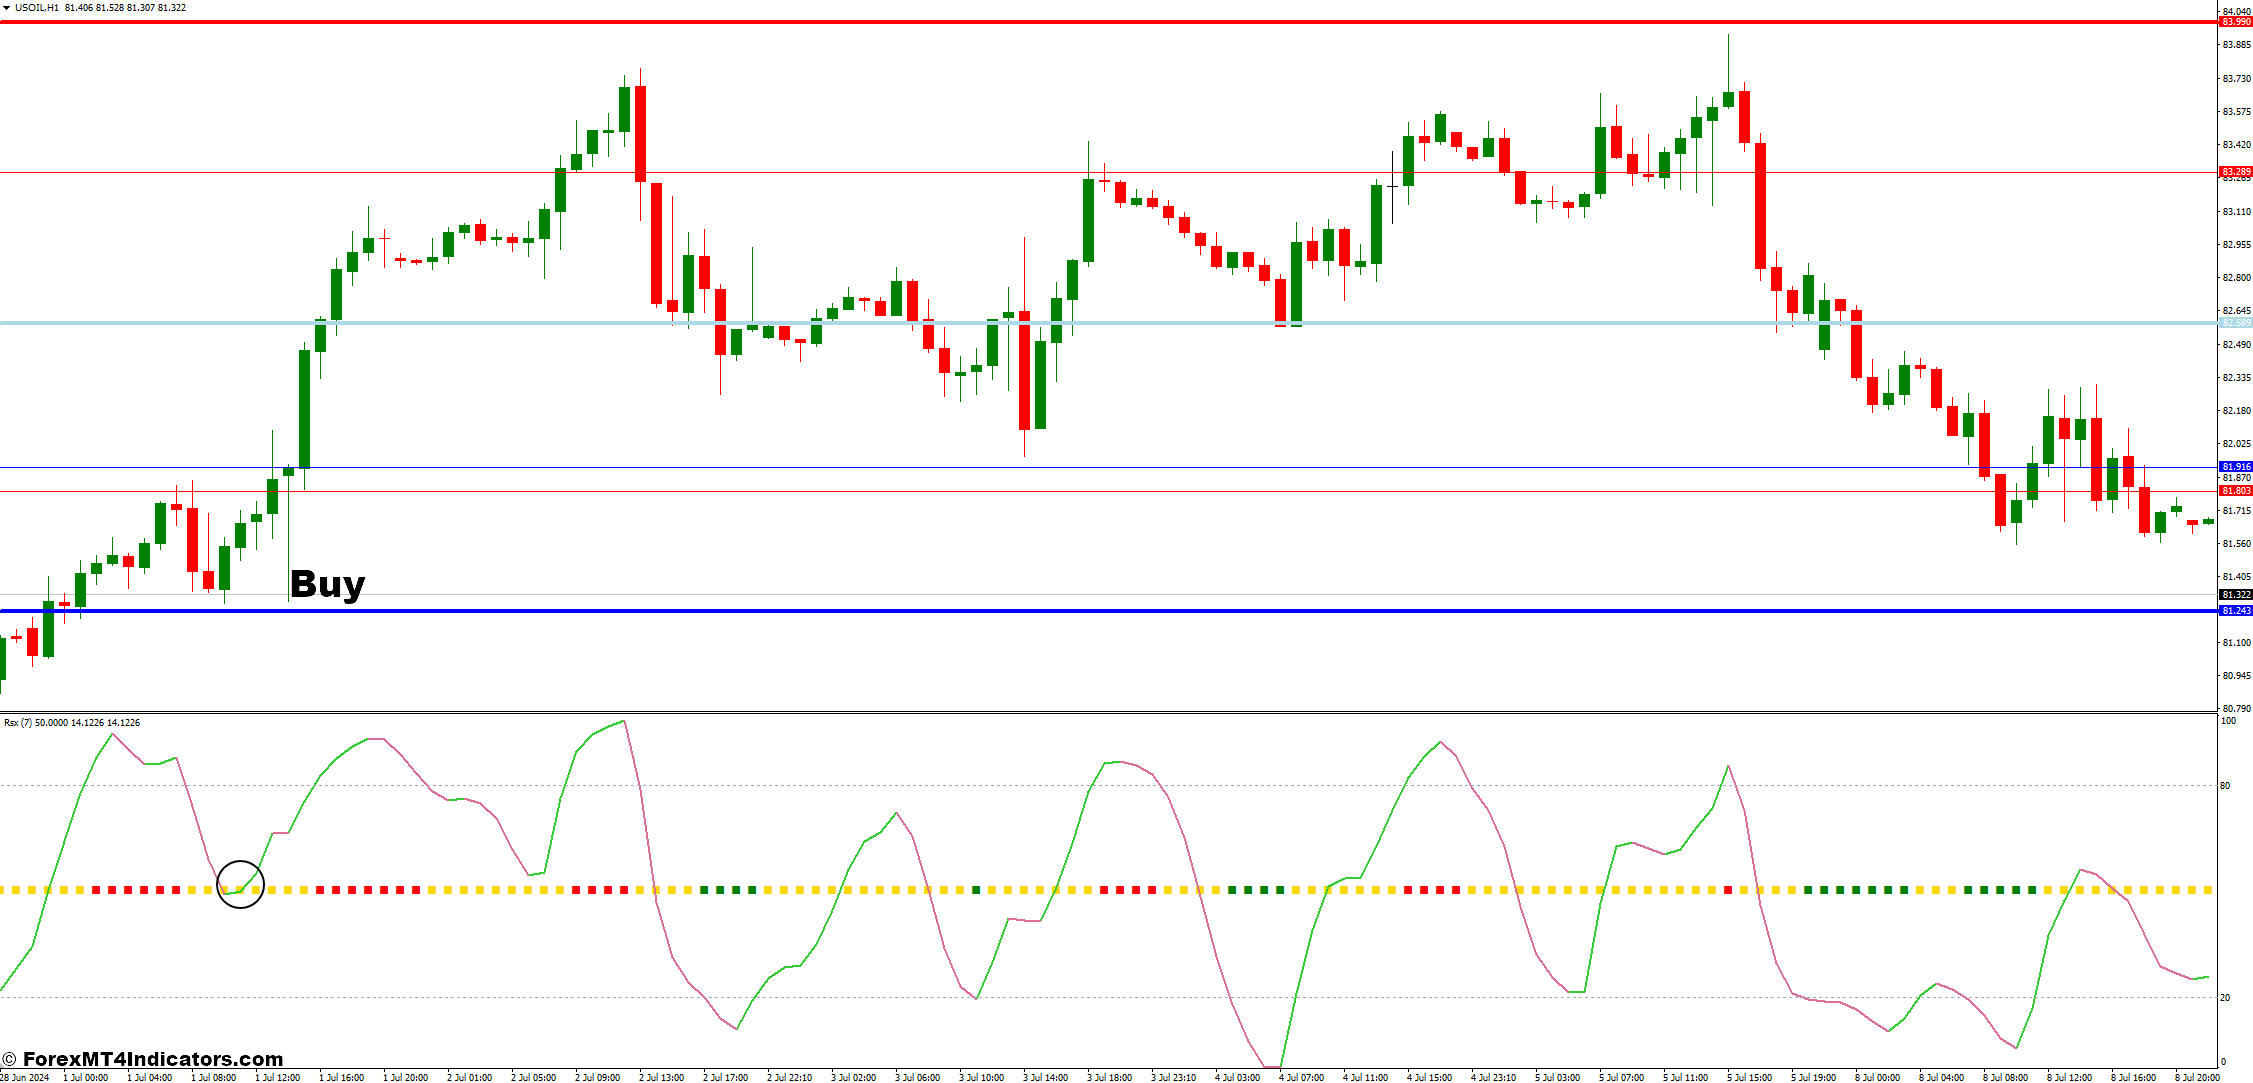Click 80.945 on the price scale
The height and width of the screenshot is (1083, 2253).
click(x=2236, y=675)
